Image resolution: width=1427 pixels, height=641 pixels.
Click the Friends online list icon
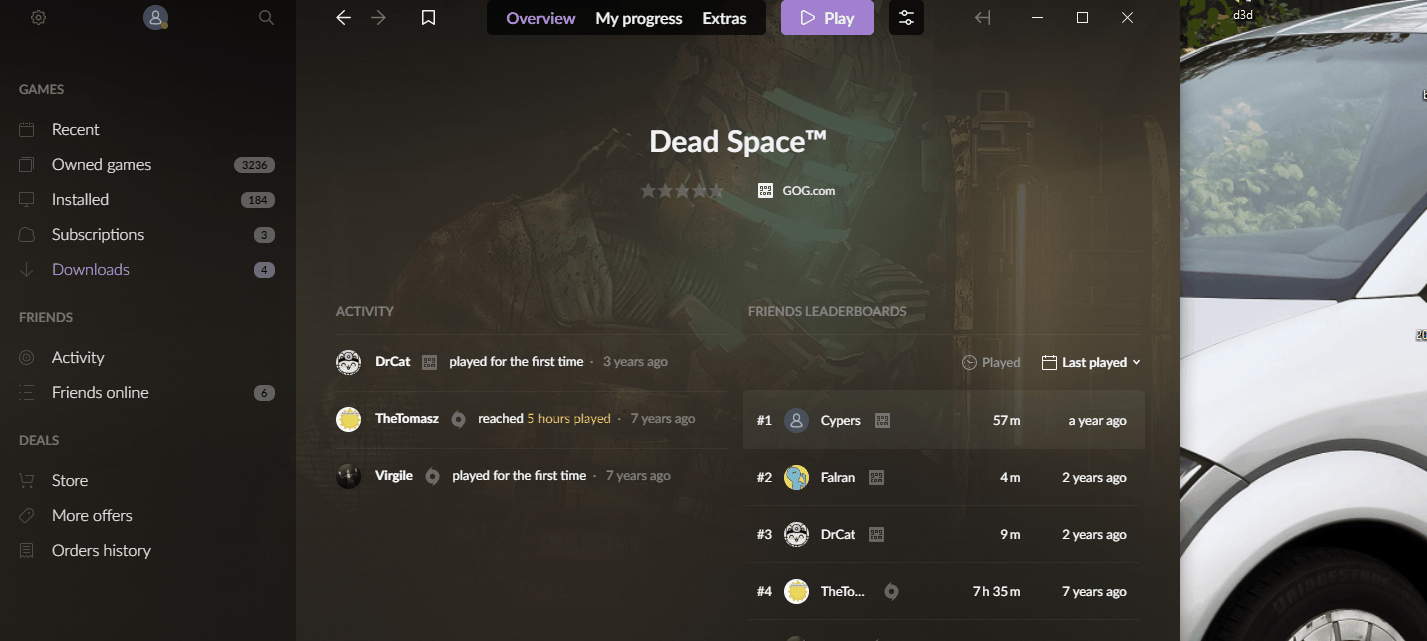(27, 392)
